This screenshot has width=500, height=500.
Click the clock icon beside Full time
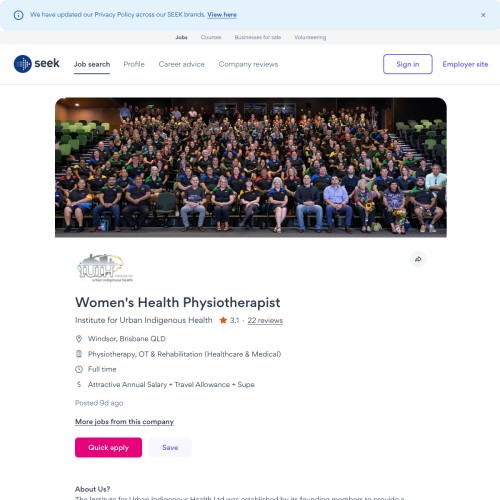[x=79, y=369]
